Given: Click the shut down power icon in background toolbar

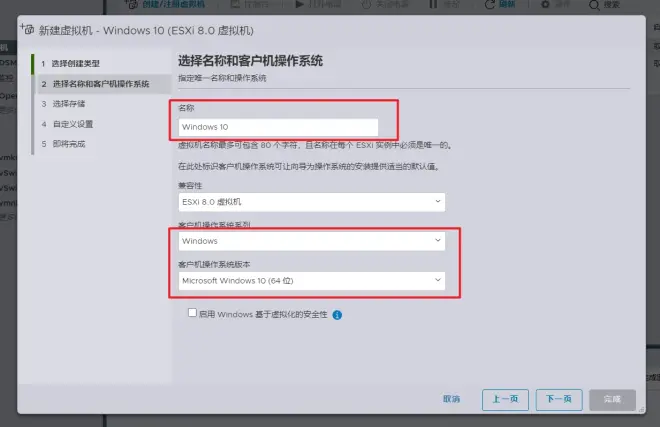Looking at the screenshot, I should [367, 4].
